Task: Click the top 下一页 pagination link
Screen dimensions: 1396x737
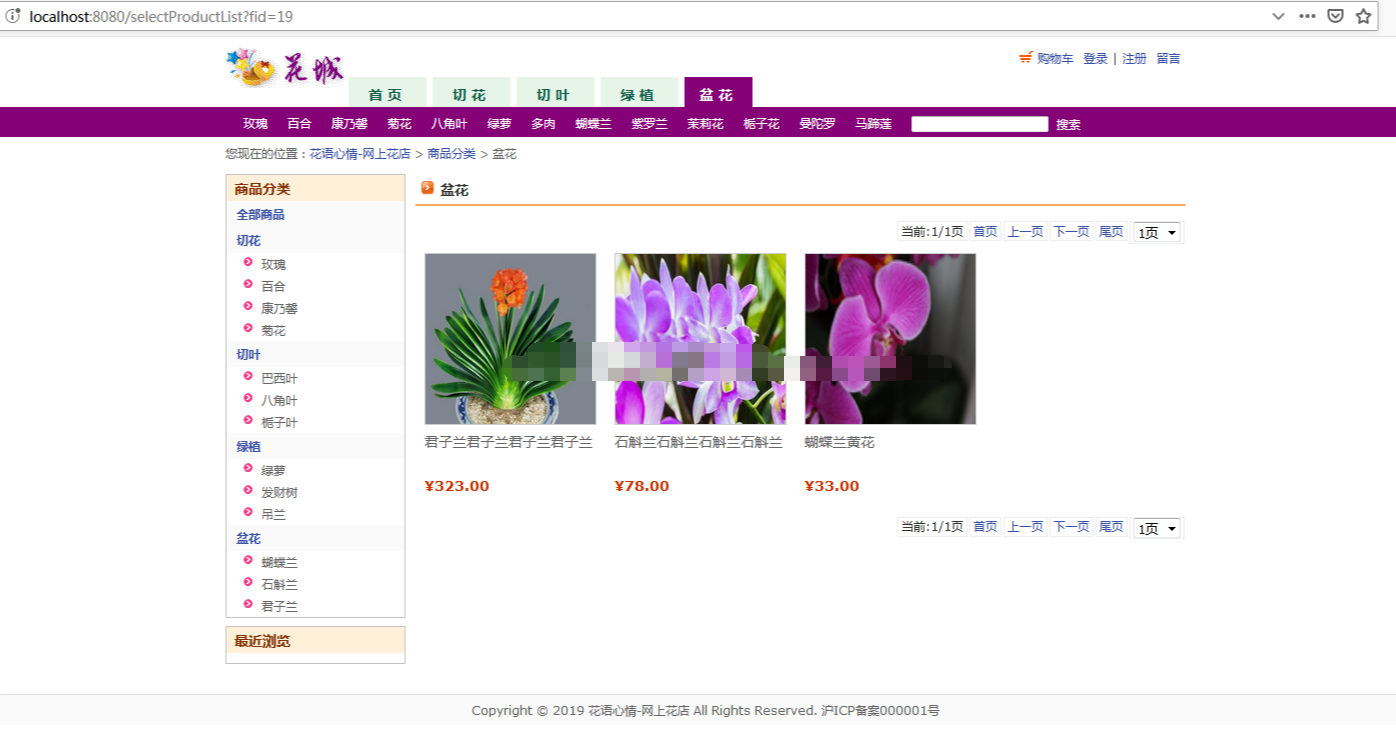Action: pyautogui.click(x=1071, y=232)
